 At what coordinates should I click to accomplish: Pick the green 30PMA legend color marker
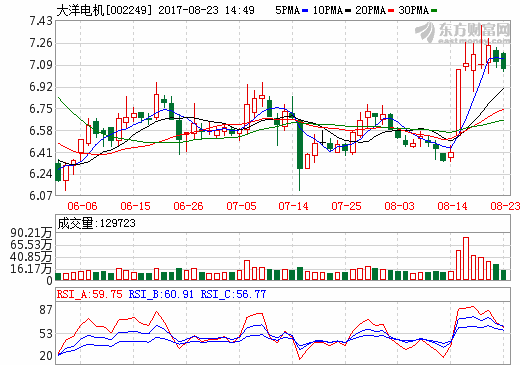[434, 11]
